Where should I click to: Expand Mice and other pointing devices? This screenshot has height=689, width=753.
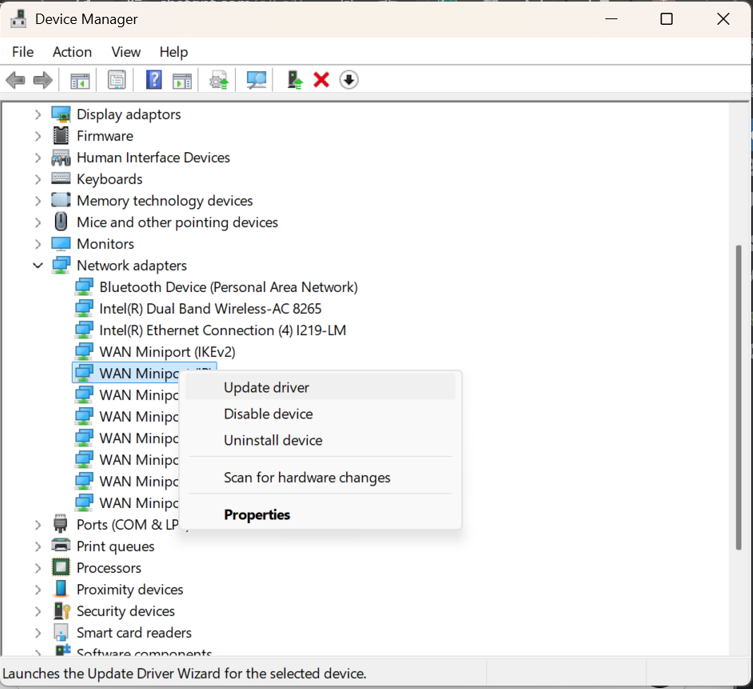tap(38, 223)
